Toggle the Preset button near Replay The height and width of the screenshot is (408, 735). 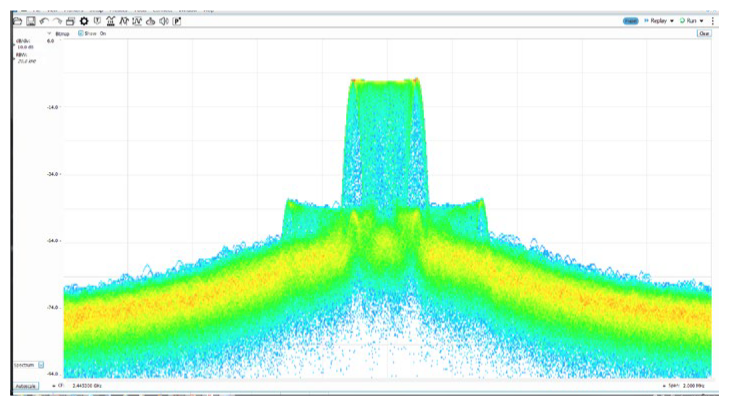point(630,20)
